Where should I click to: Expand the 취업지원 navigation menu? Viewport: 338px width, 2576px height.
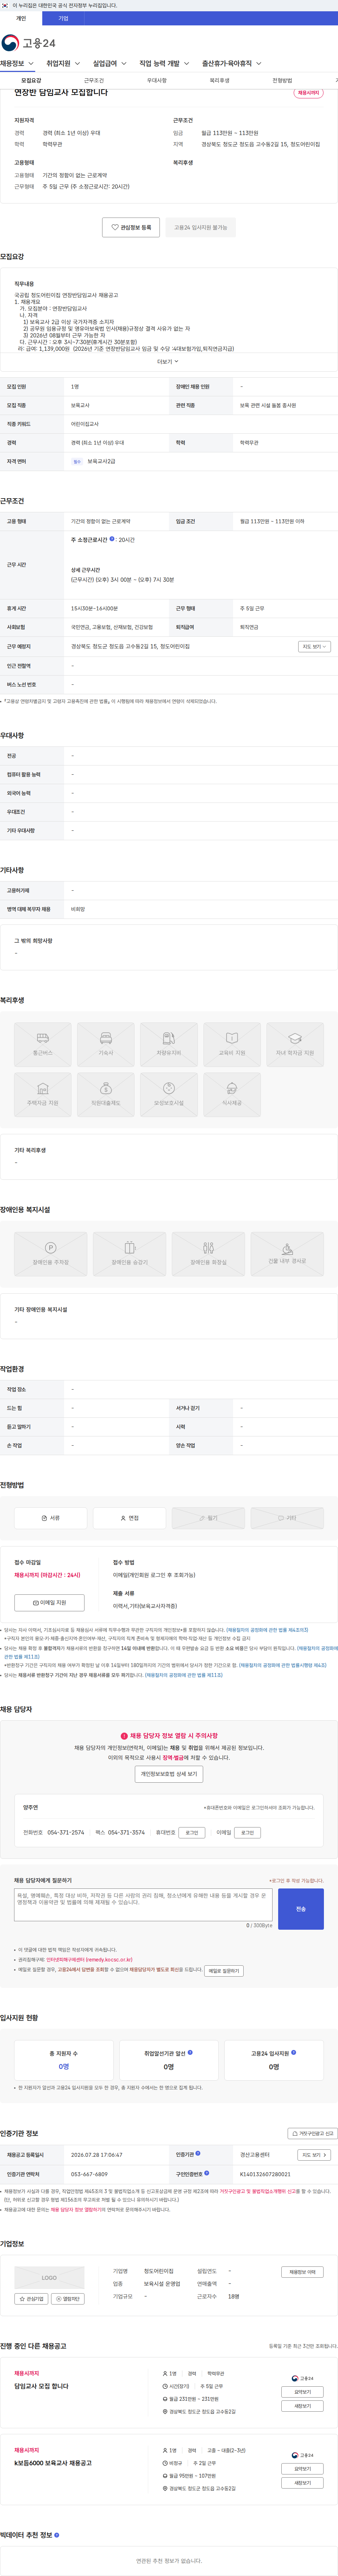pos(63,63)
